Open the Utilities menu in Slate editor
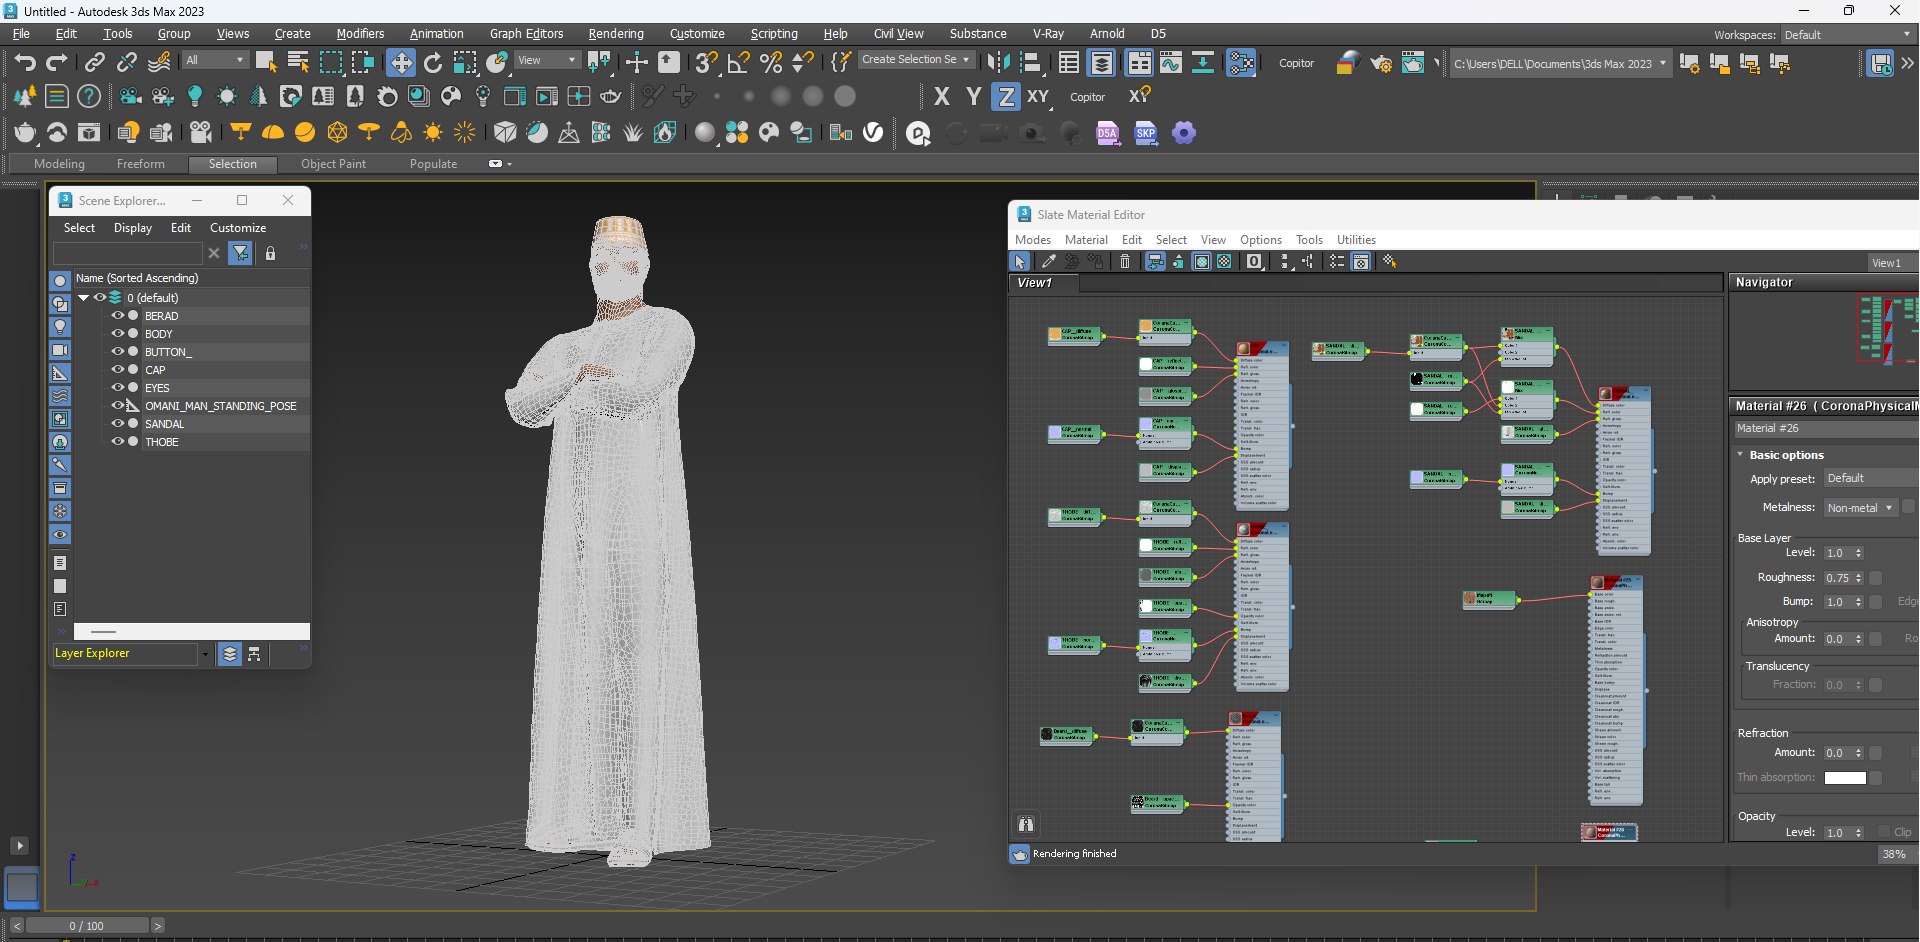This screenshot has width=1920, height=942. point(1356,240)
